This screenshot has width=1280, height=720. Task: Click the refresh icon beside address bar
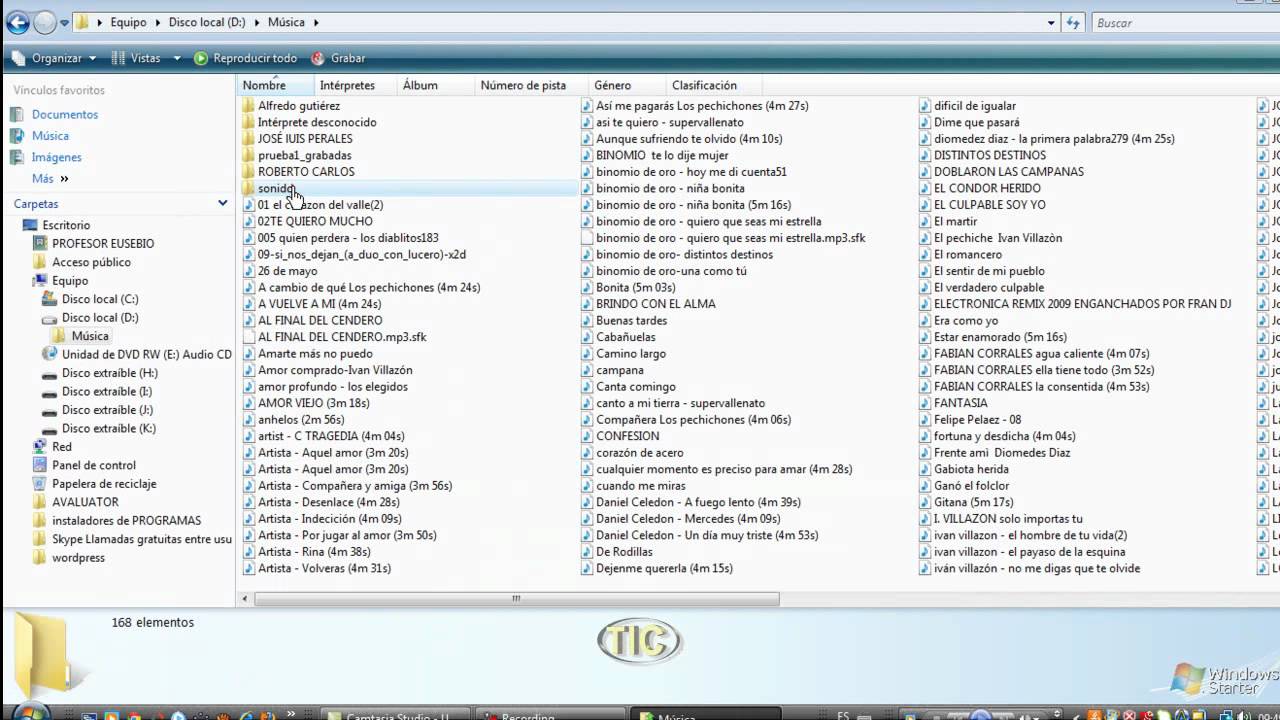point(1073,22)
